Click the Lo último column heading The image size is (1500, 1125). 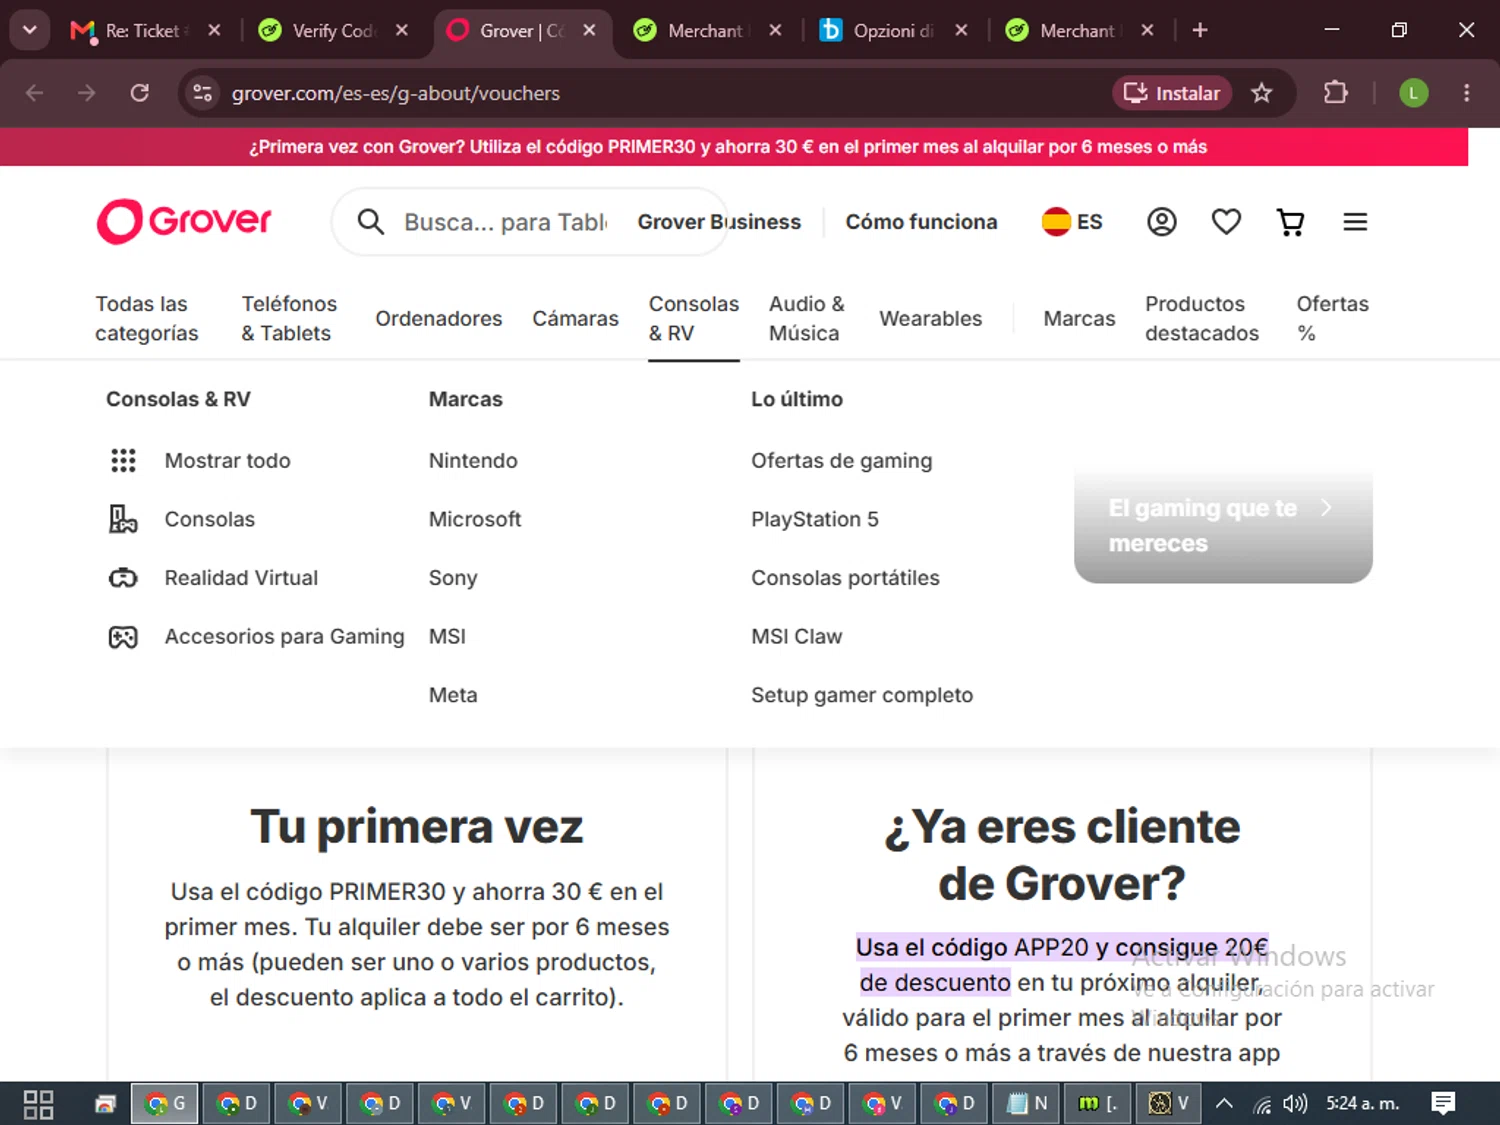click(x=797, y=399)
